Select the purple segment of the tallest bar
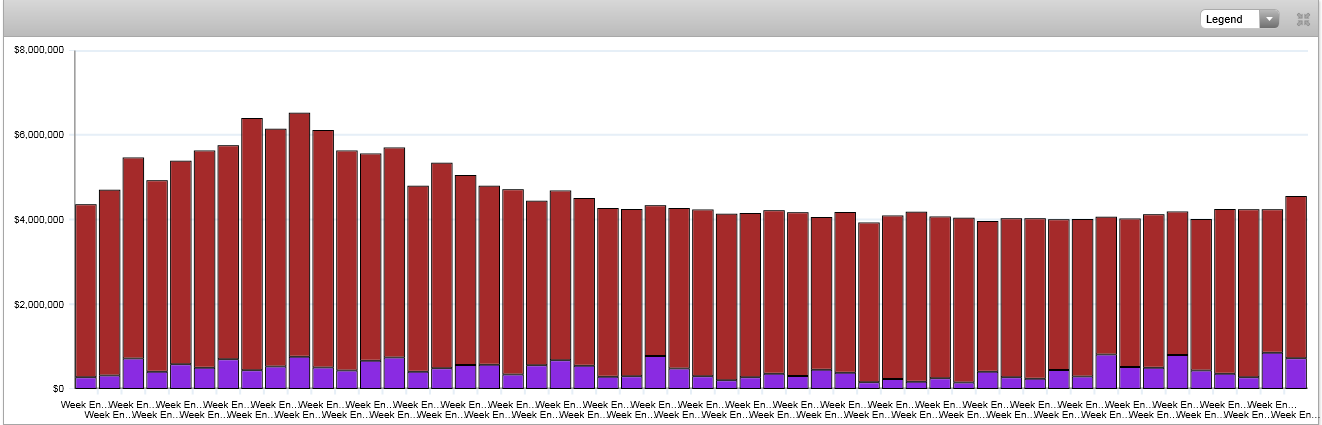Screen dimensions: 1322x425 pyautogui.click(x=299, y=372)
